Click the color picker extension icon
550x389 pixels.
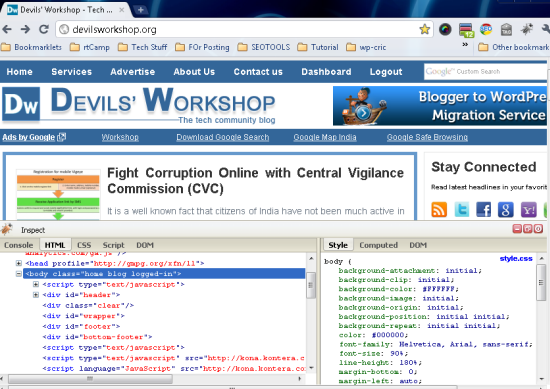445,29
